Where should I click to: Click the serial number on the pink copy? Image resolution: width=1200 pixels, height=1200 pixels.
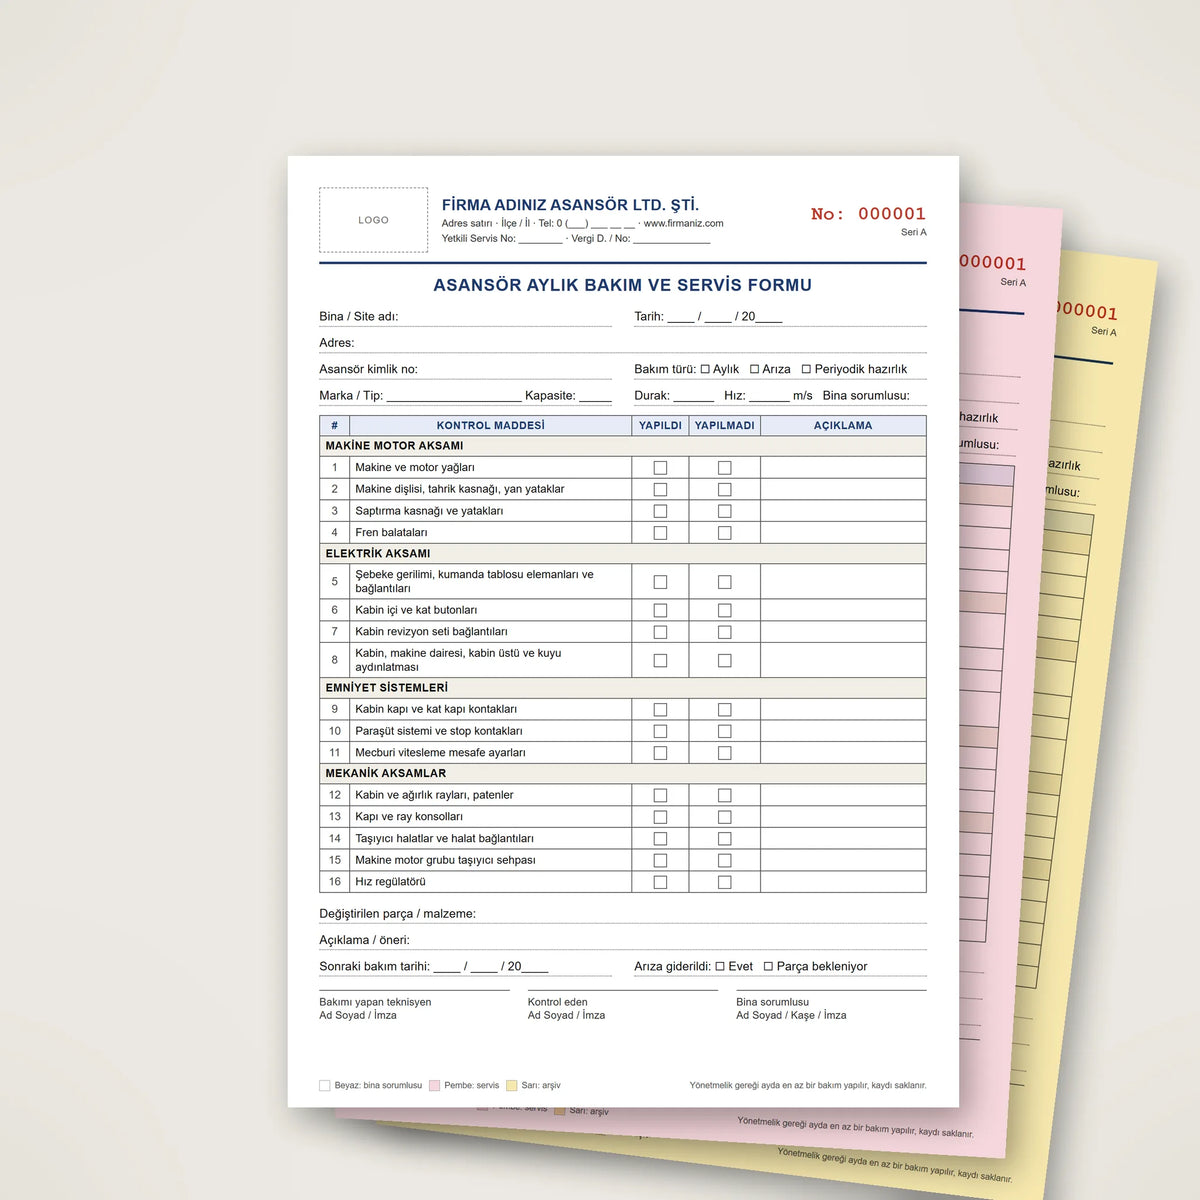[993, 263]
